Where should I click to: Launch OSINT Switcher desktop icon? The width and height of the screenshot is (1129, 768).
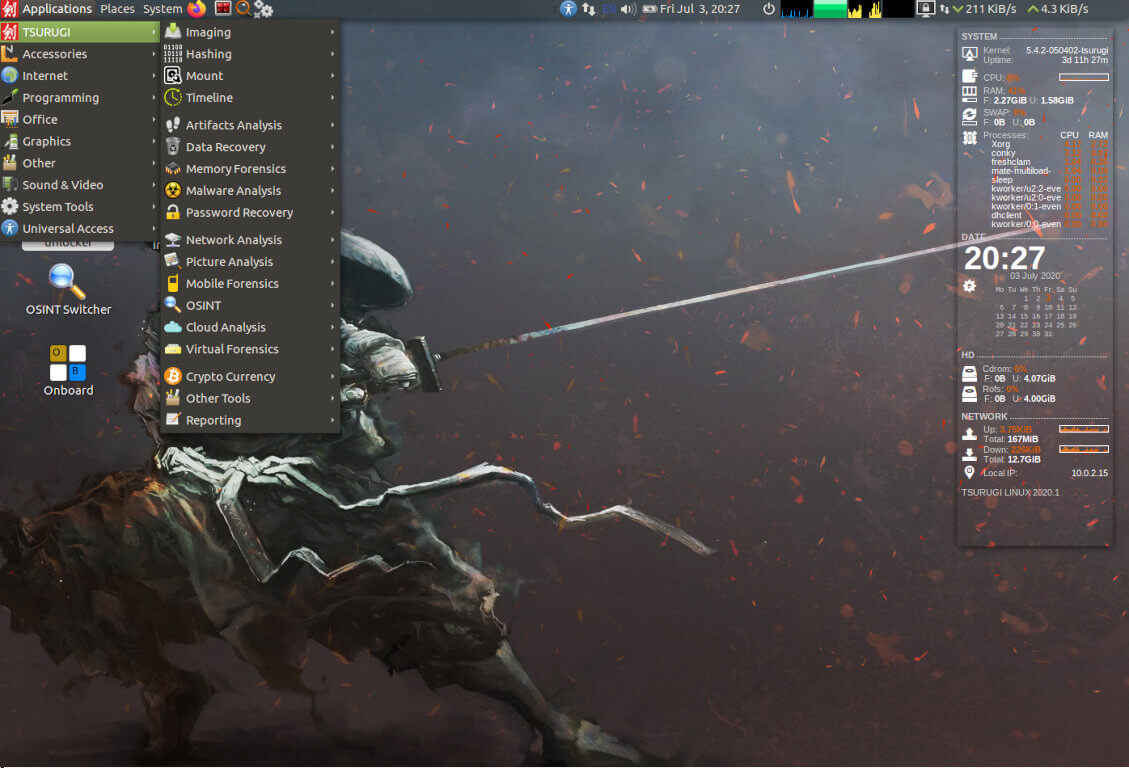pyautogui.click(x=68, y=290)
